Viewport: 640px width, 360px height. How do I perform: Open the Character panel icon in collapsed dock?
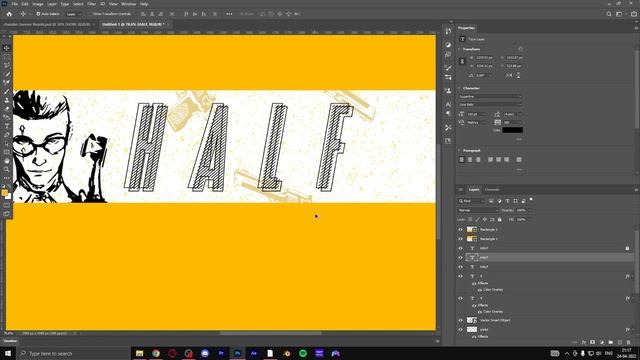coord(448,104)
